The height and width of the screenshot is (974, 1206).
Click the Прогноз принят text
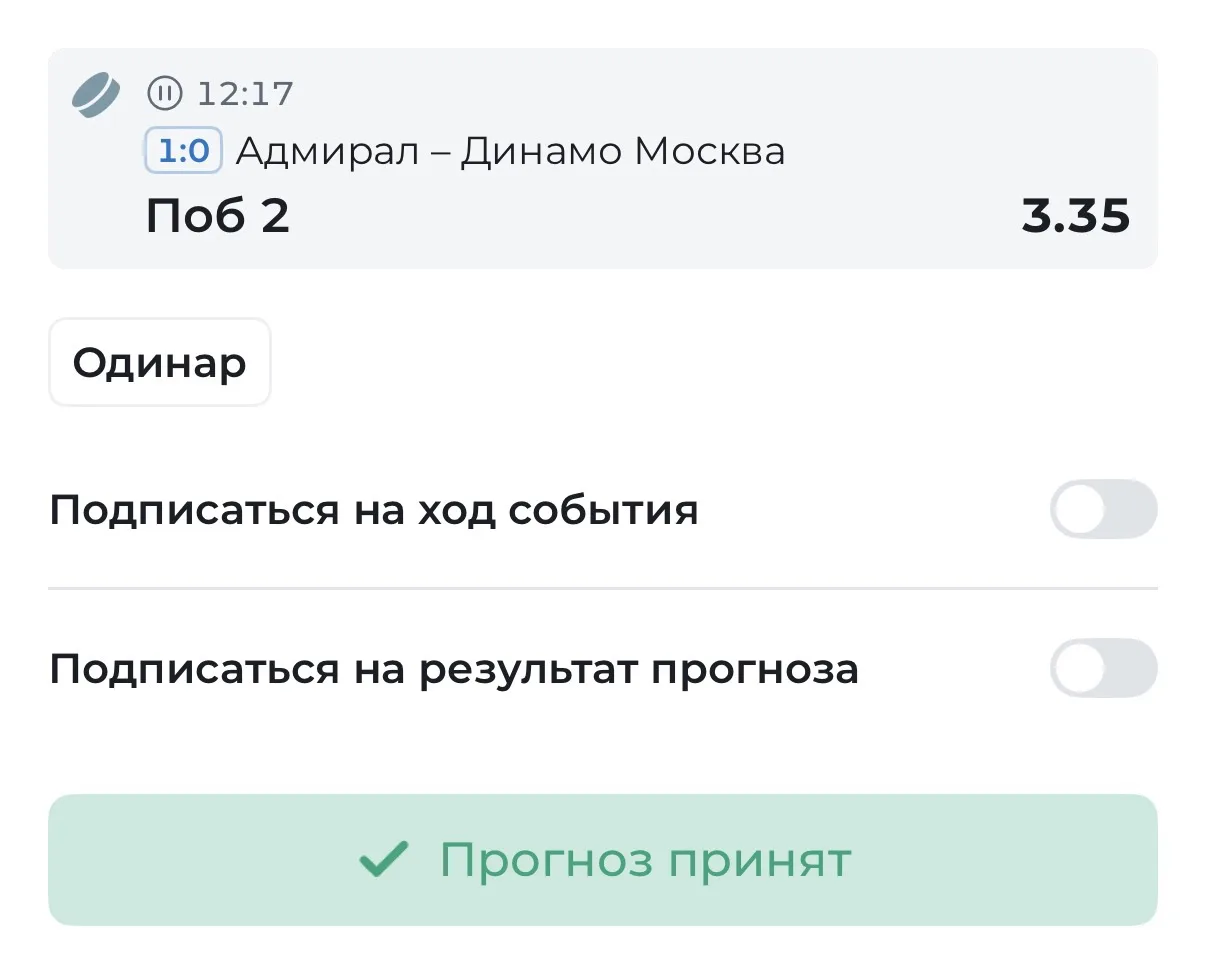point(646,860)
